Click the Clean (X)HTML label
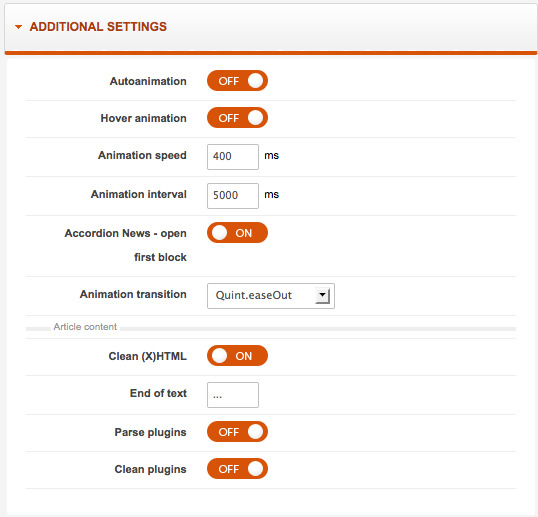538x517 pixels. (x=148, y=356)
